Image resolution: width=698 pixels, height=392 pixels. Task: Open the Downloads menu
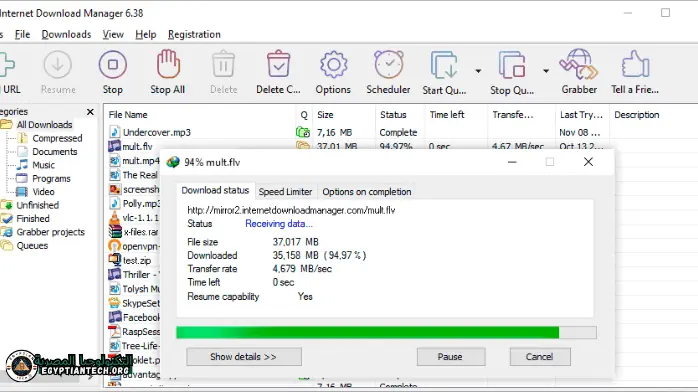[66, 34]
